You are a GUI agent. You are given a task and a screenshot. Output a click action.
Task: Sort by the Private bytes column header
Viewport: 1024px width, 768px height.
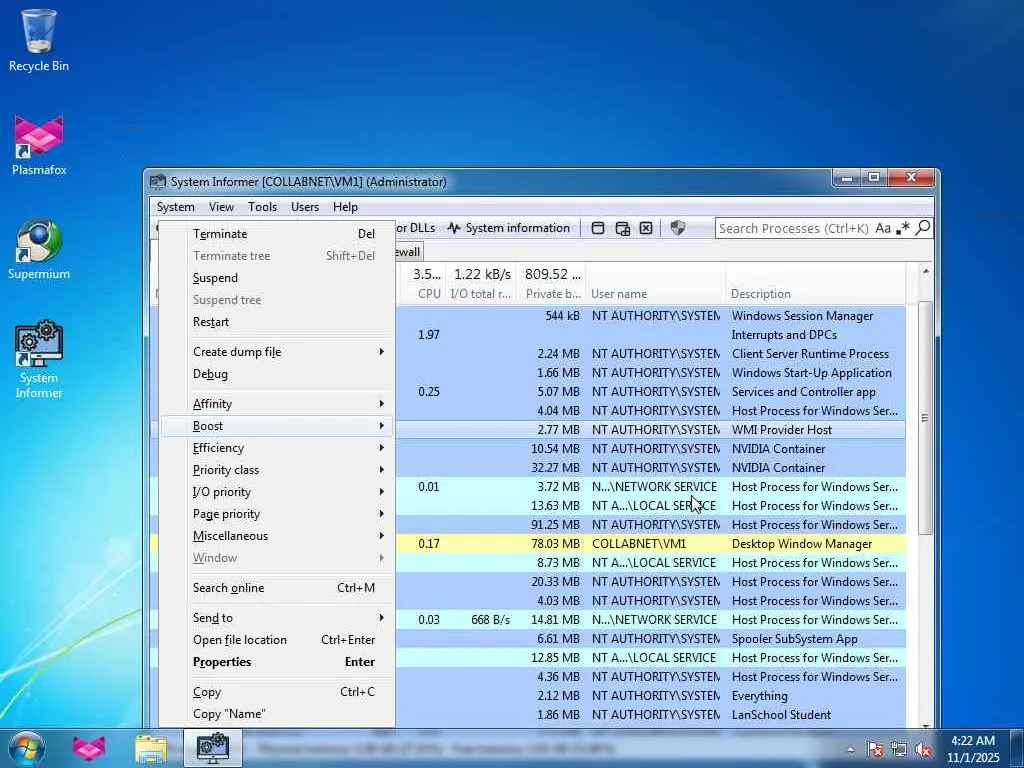click(552, 284)
